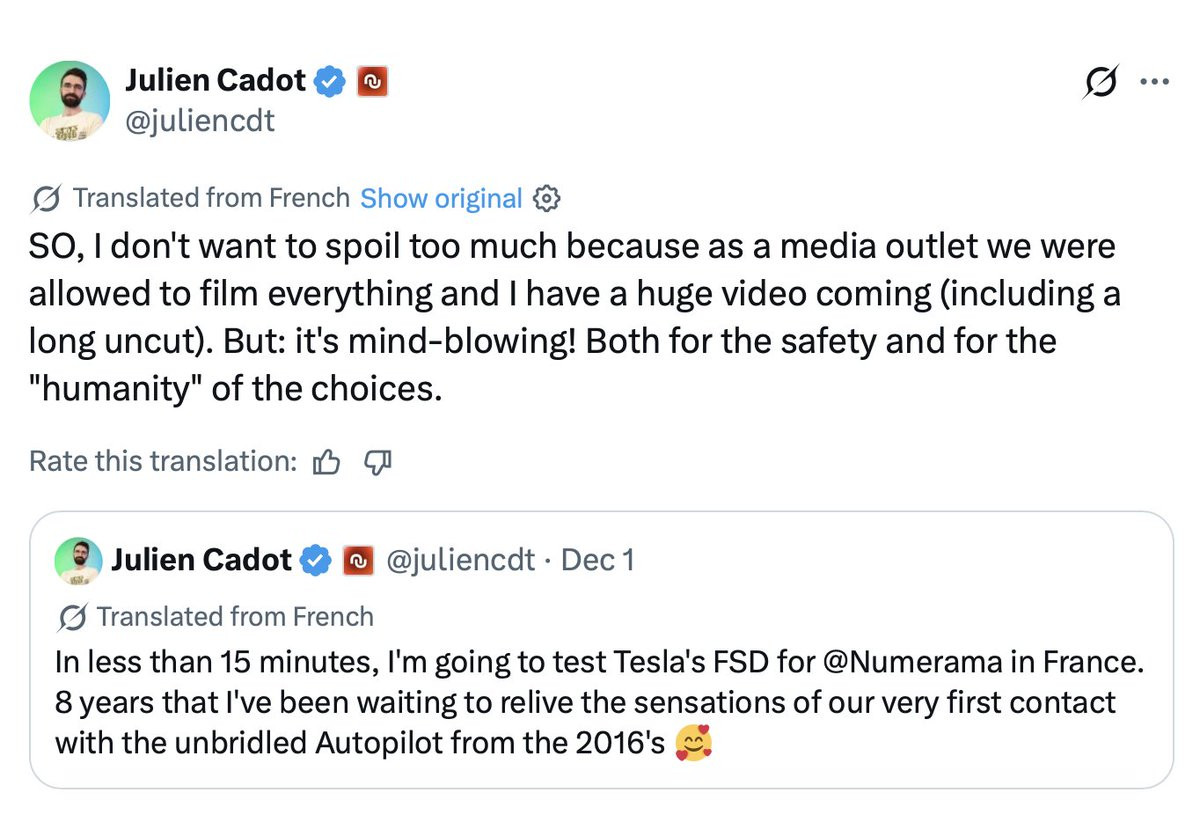Screen dimensions: 1200x822
Task: Click red affiliation badge in quoted post
Action: click(357, 561)
